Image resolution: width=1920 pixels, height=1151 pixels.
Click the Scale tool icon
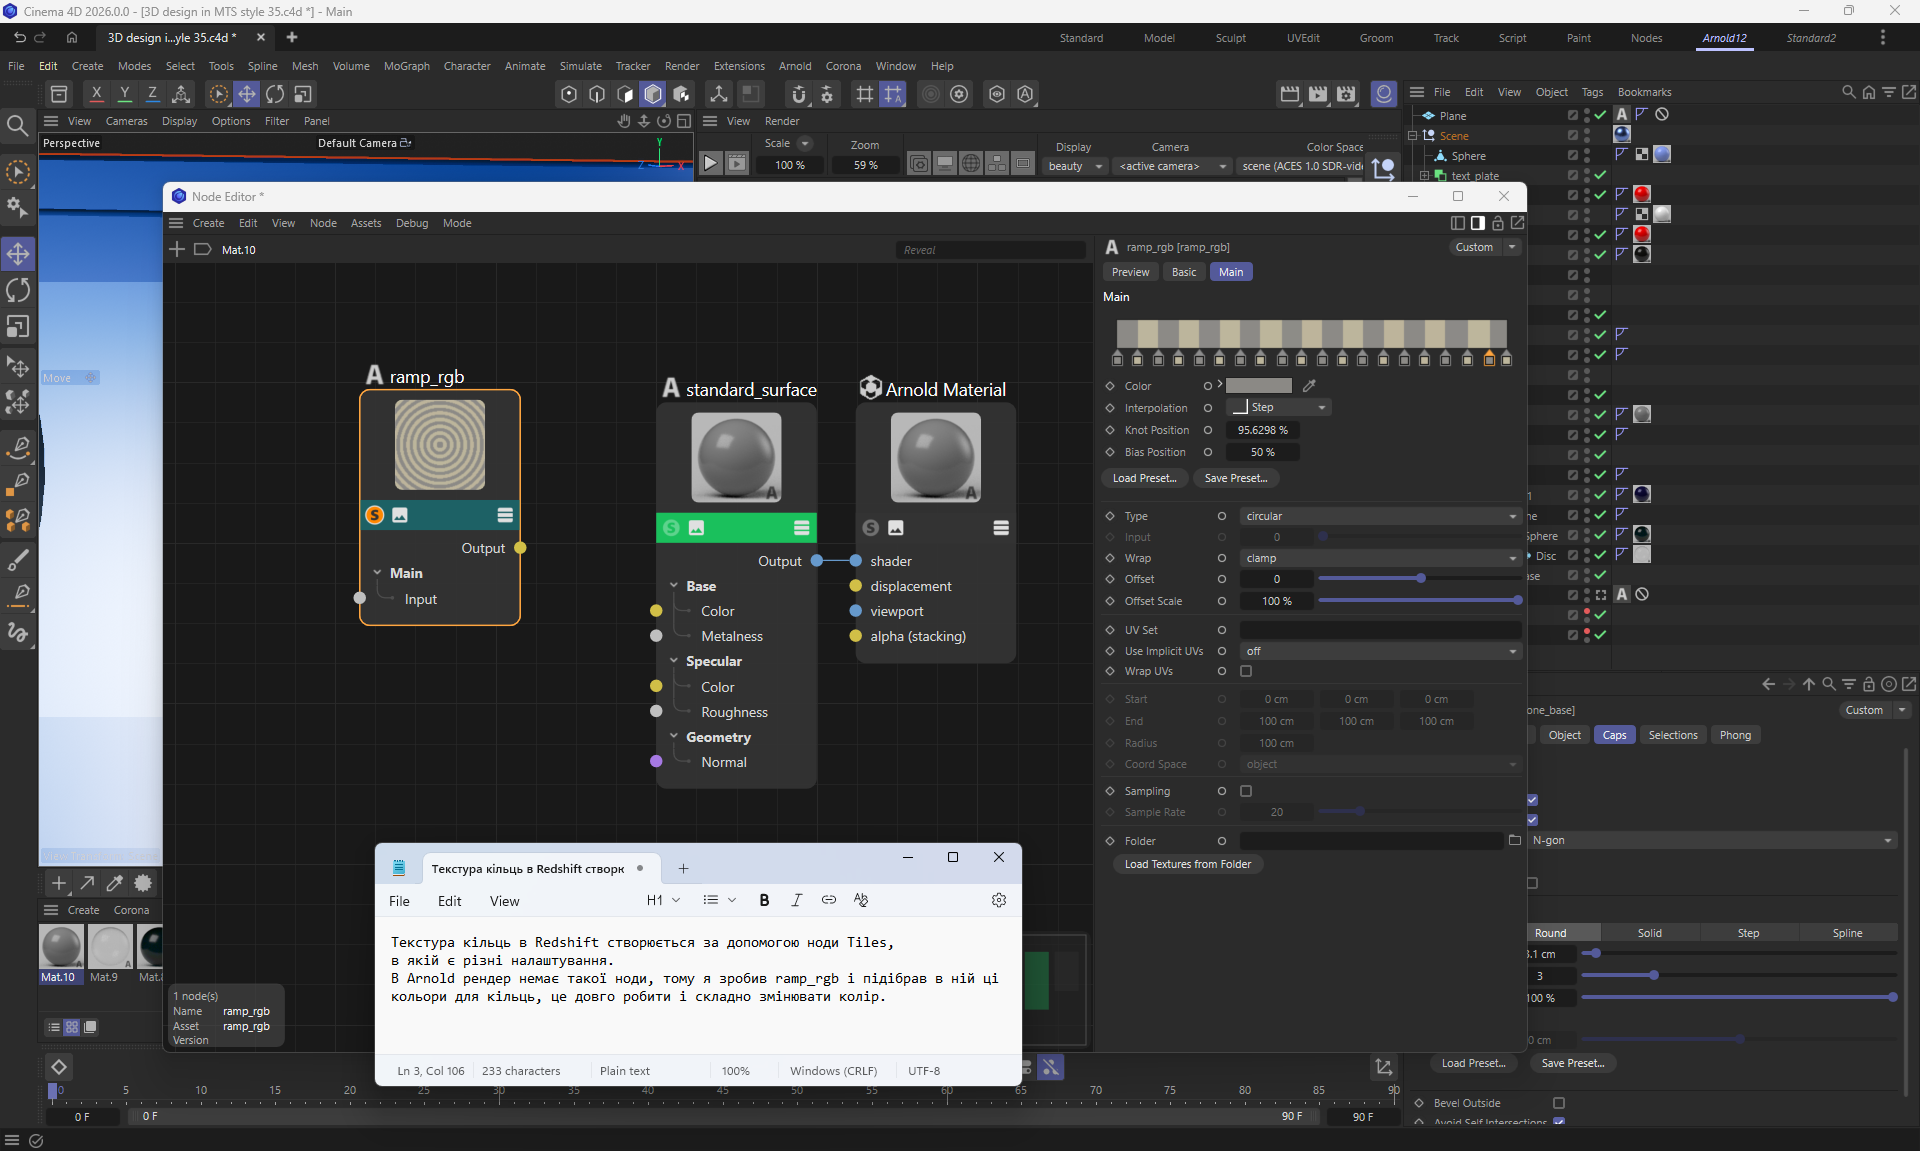point(18,327)
